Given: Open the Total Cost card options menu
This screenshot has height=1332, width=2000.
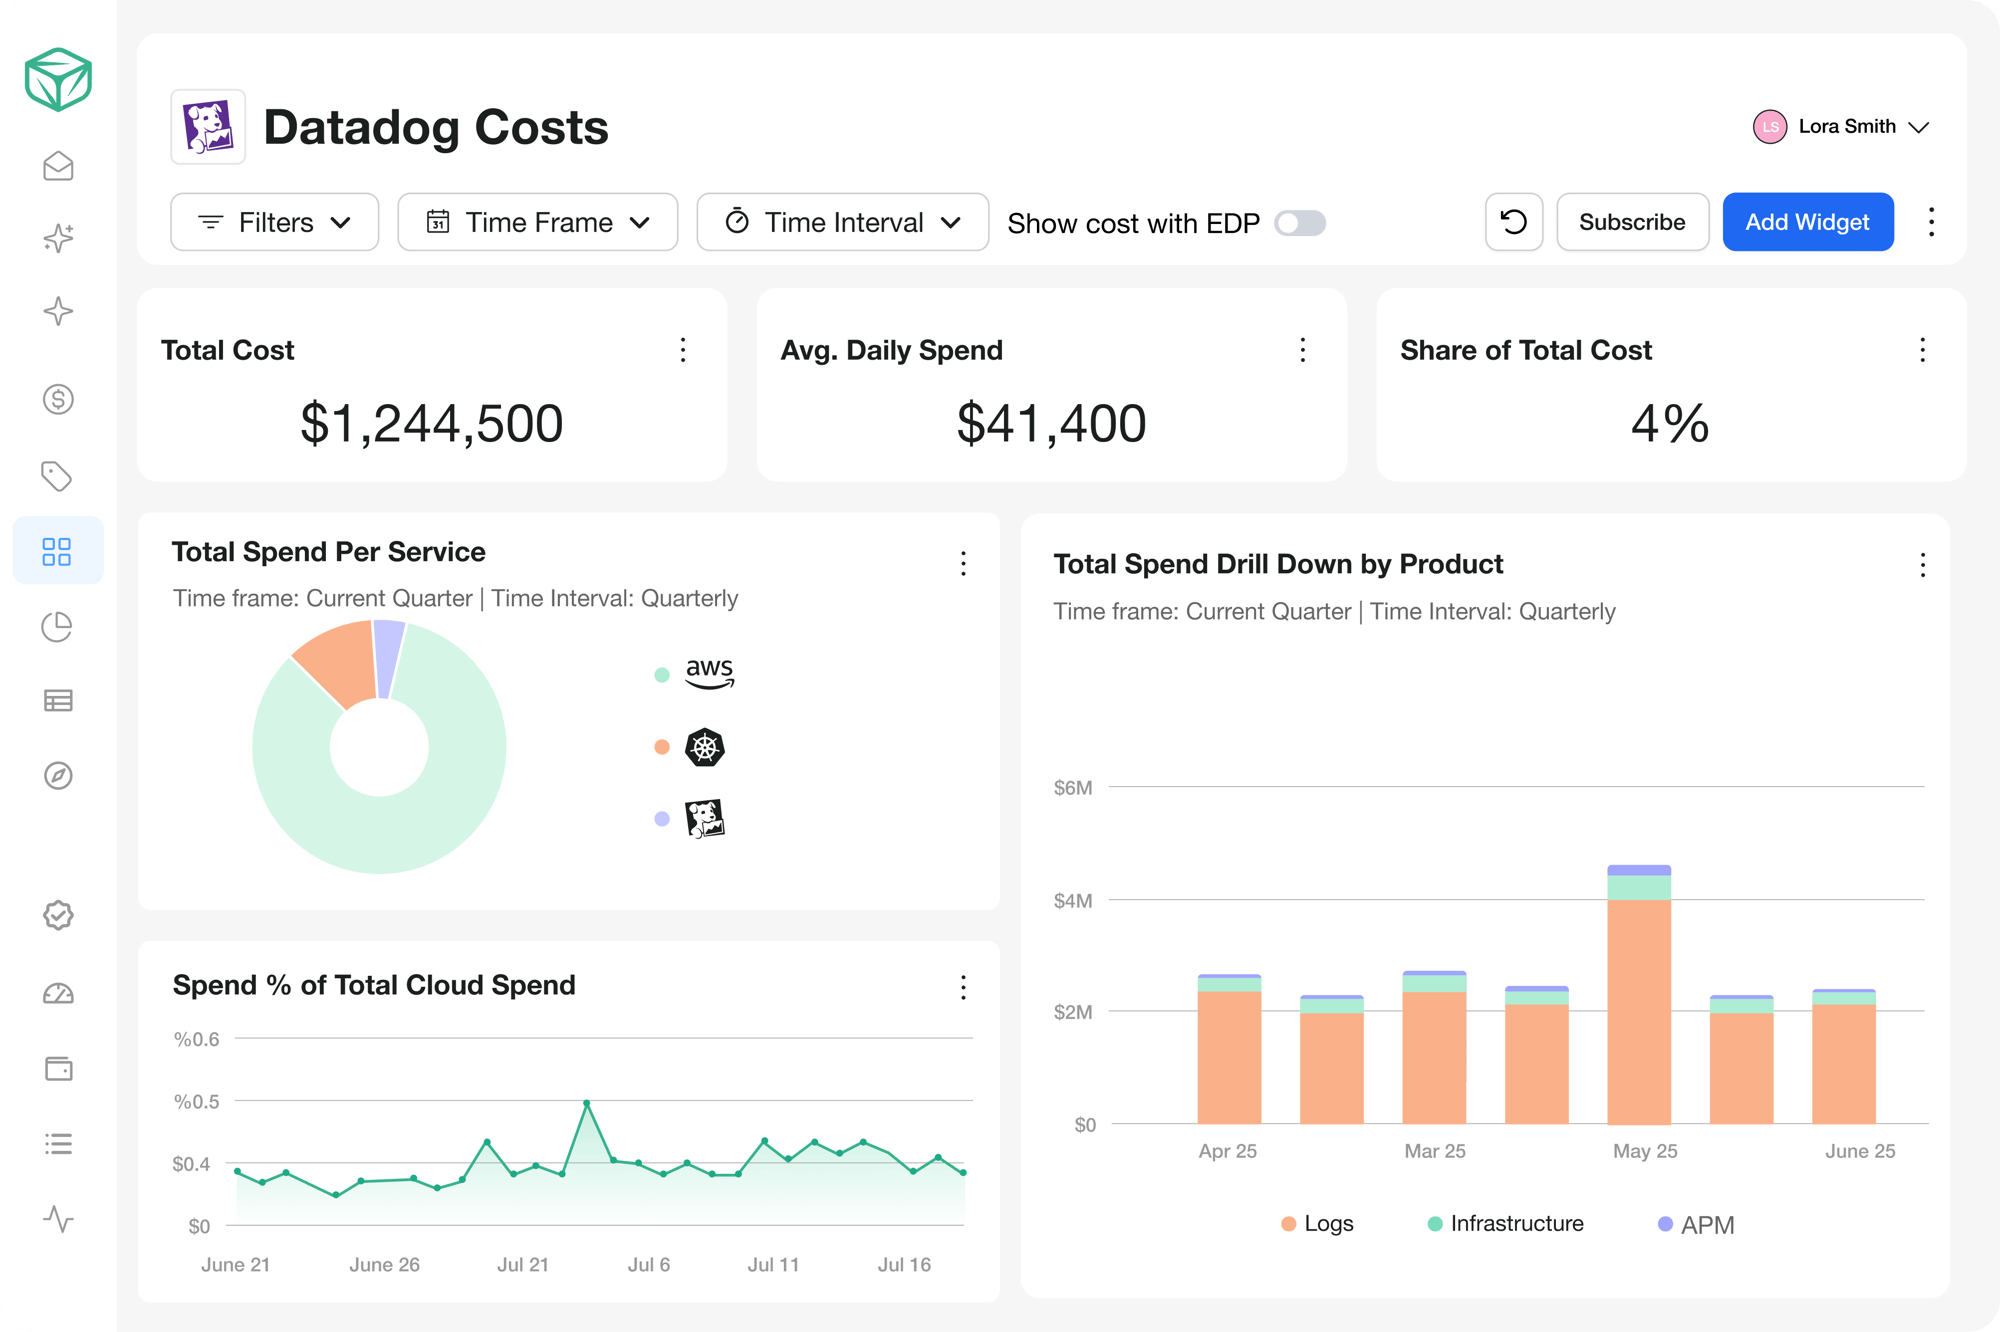Looking at the screenshot, I should [x=683, y=350].
